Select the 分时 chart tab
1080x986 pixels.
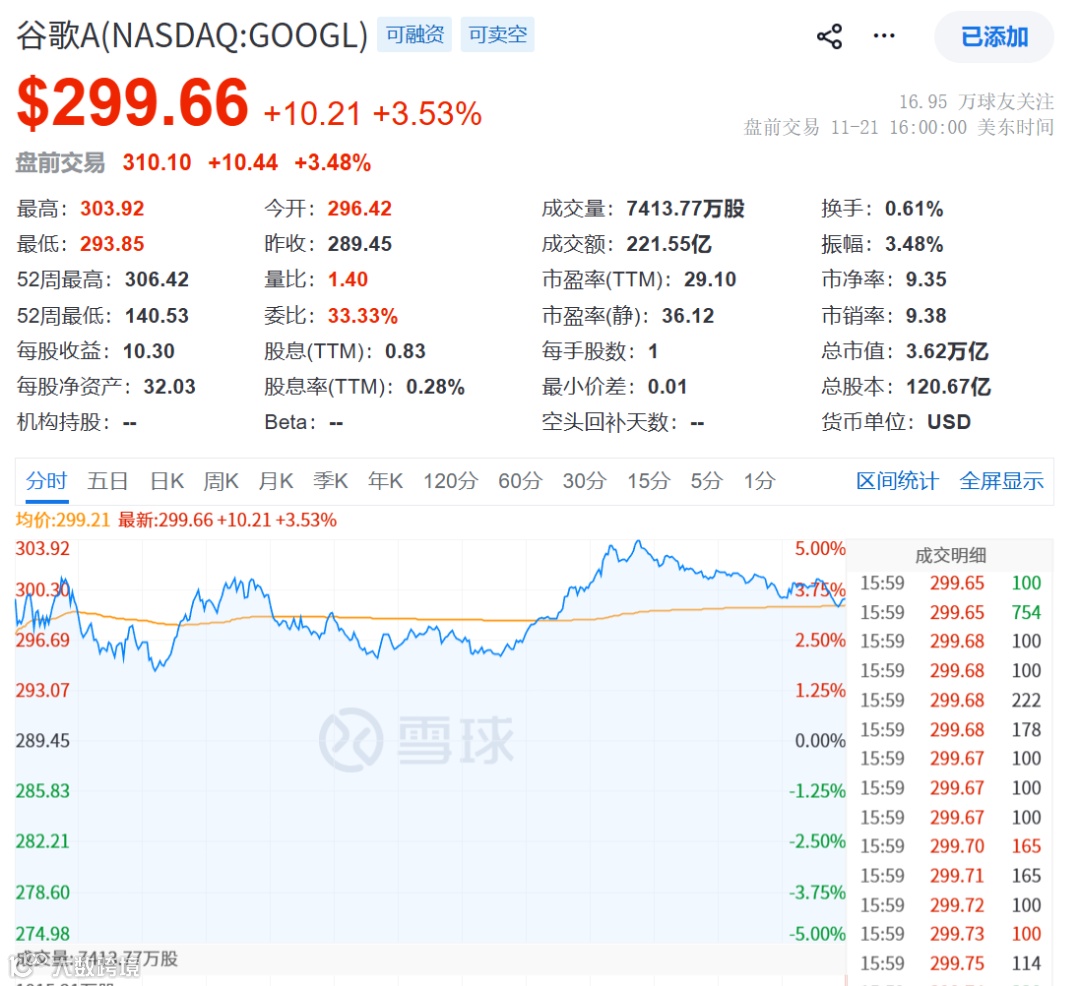point(47,481)
